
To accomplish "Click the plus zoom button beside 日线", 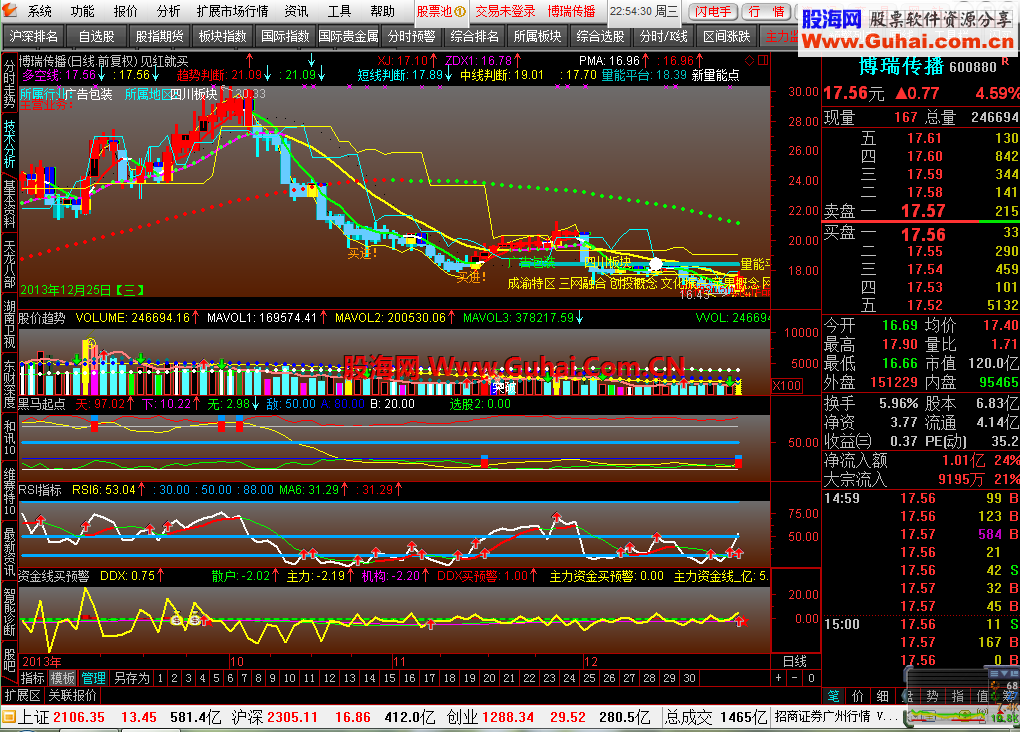I will click(x=779, y=678).
